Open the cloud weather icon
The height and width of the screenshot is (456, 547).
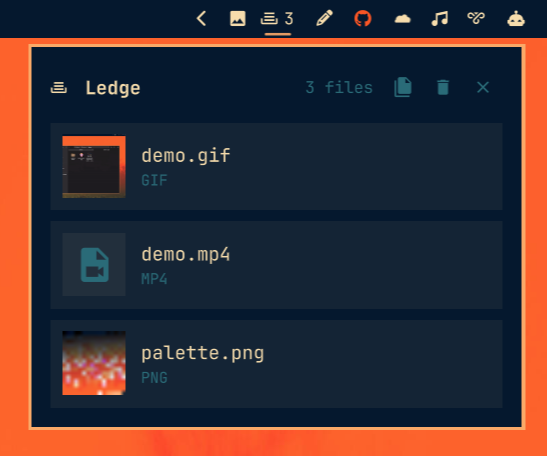click(403, 18)
